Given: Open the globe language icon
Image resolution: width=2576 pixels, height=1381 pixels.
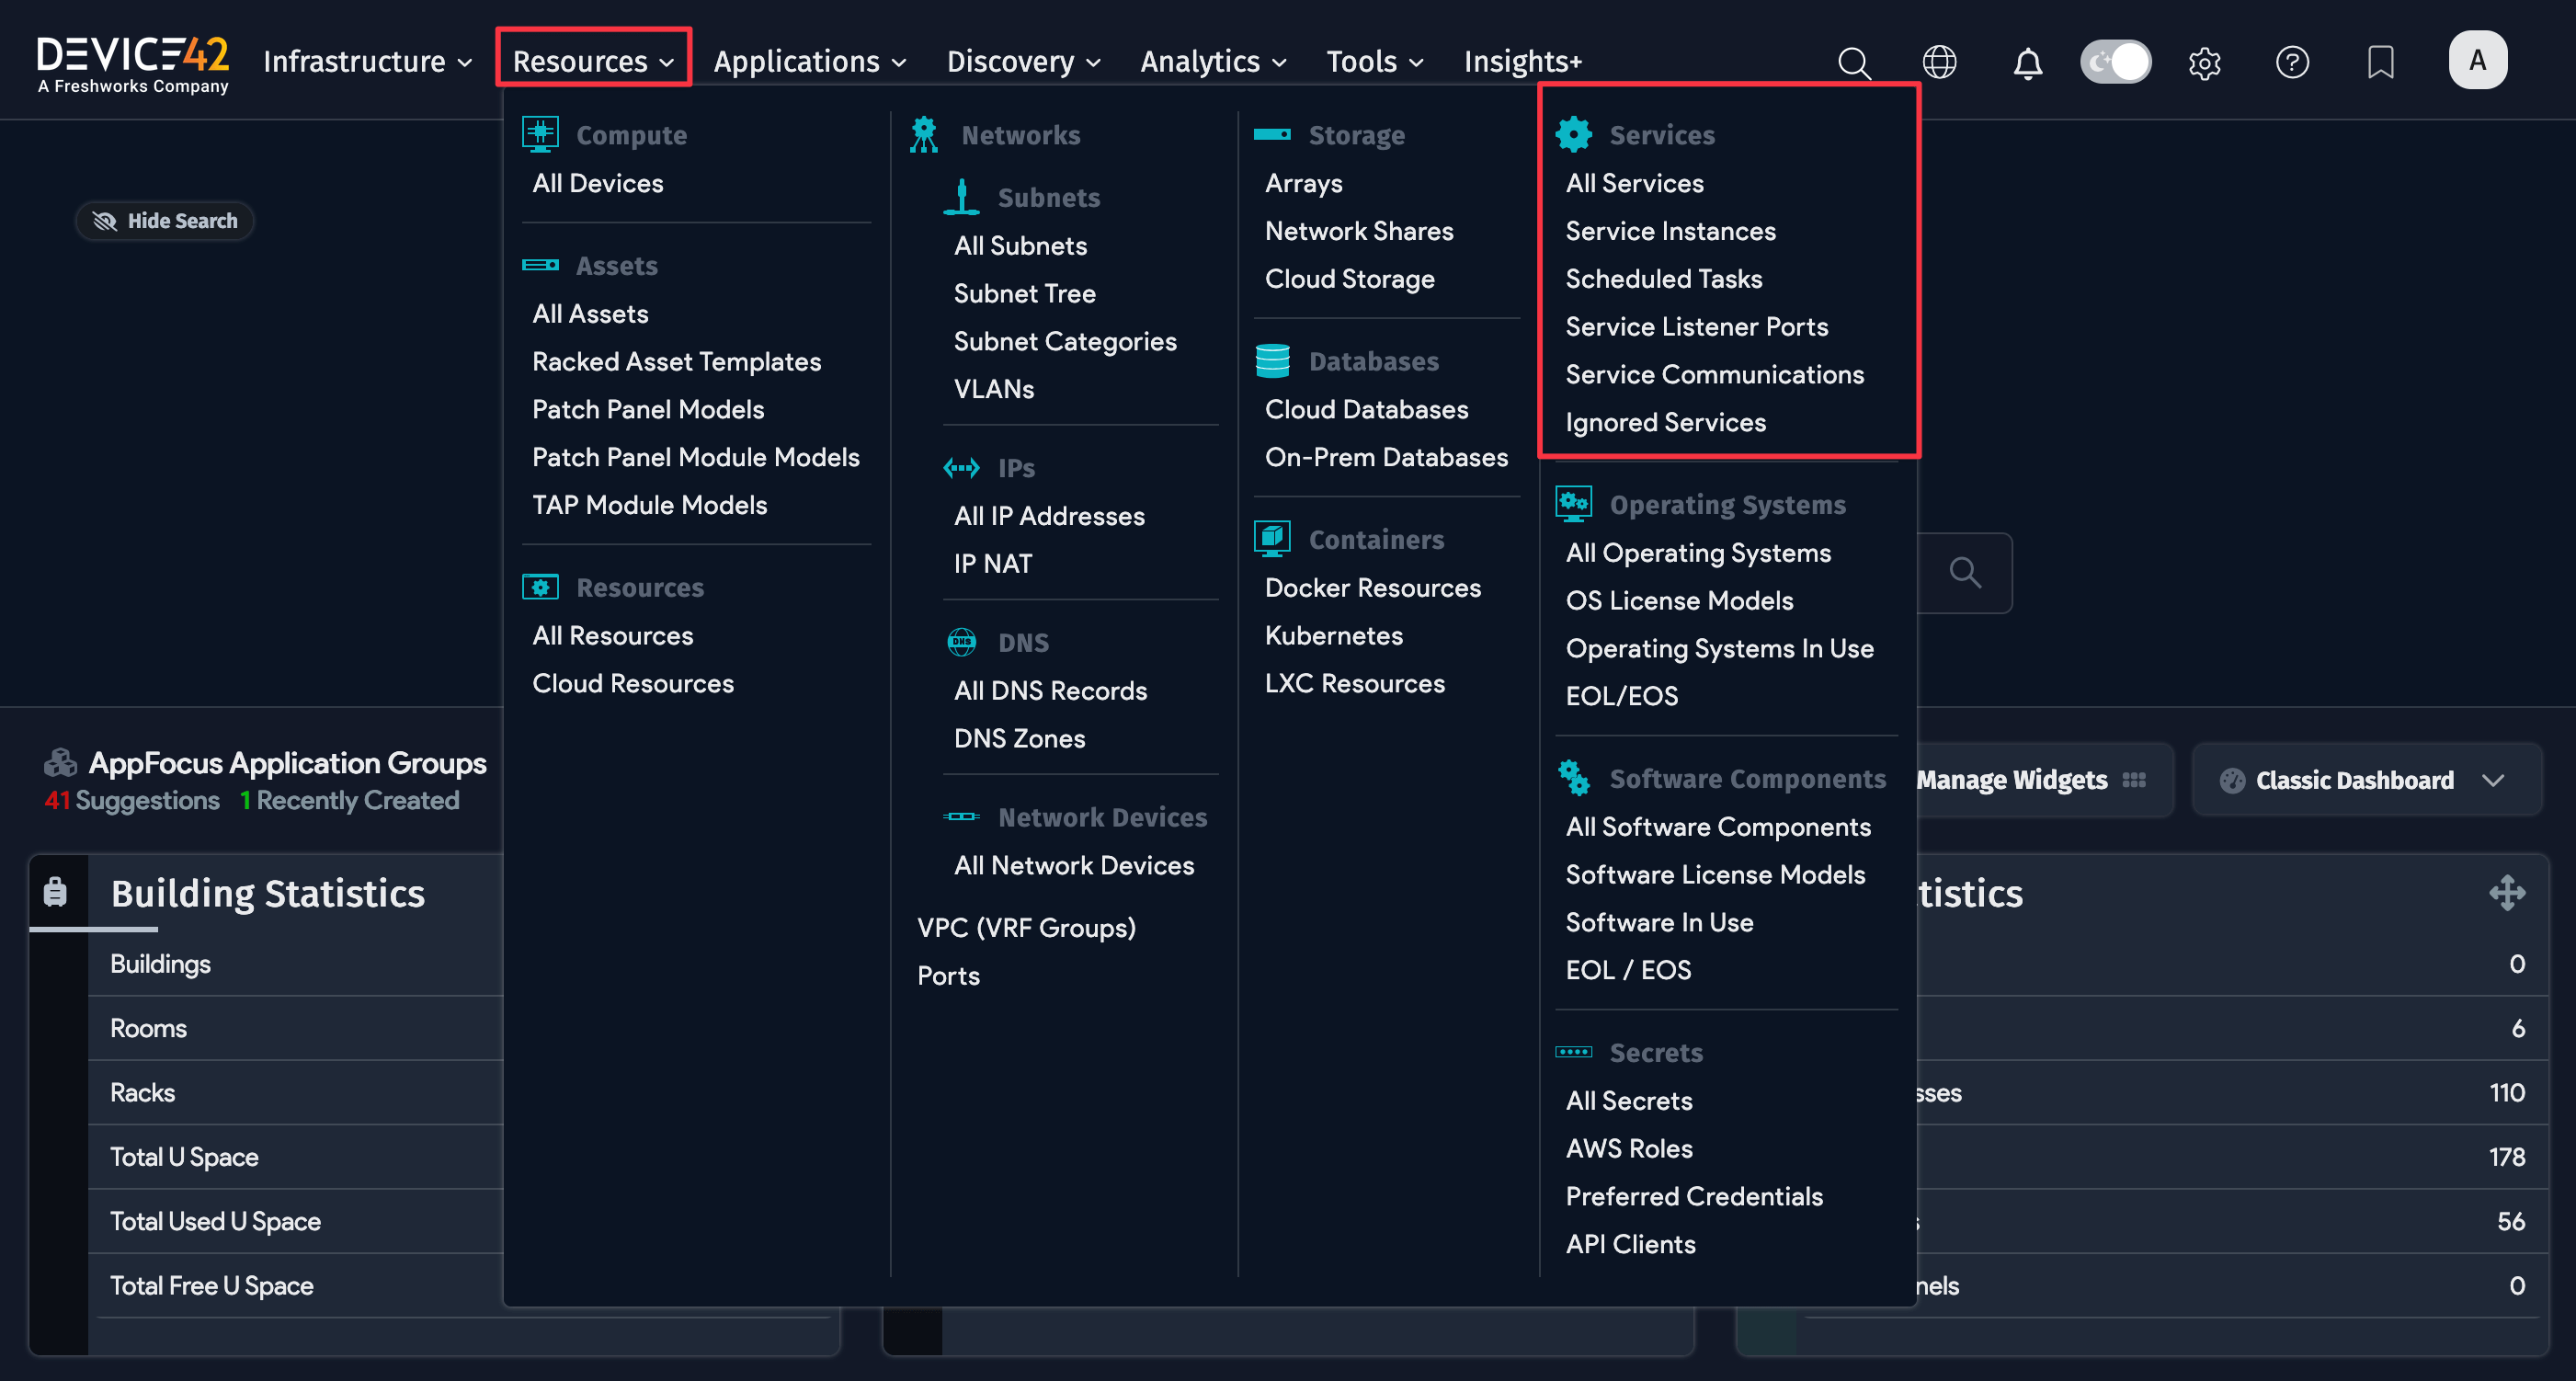Looking at the screenshot, I should [x=1939, y=62].
